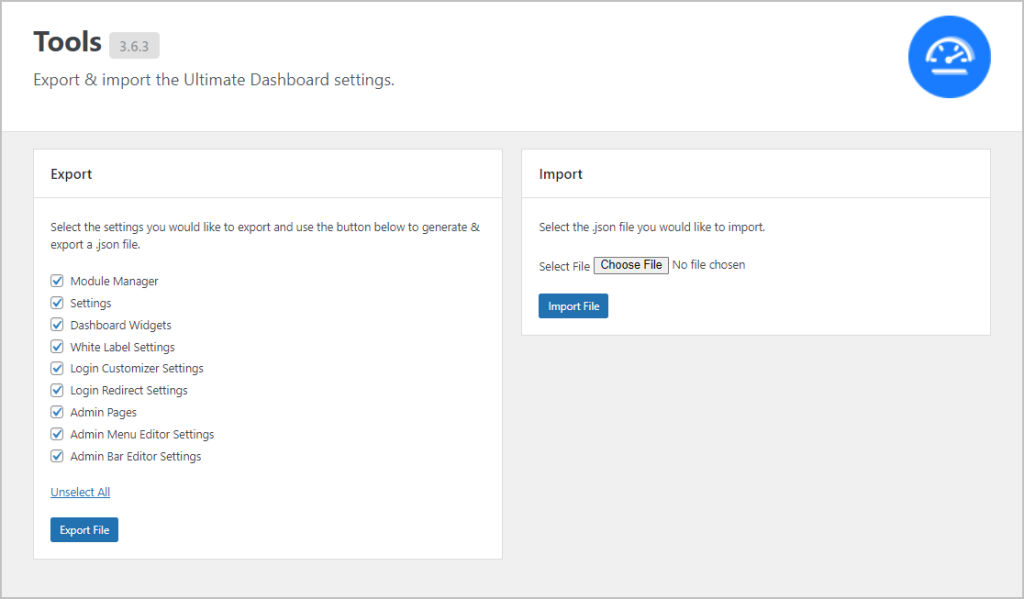Click the Unselect All link

(80, 492)
